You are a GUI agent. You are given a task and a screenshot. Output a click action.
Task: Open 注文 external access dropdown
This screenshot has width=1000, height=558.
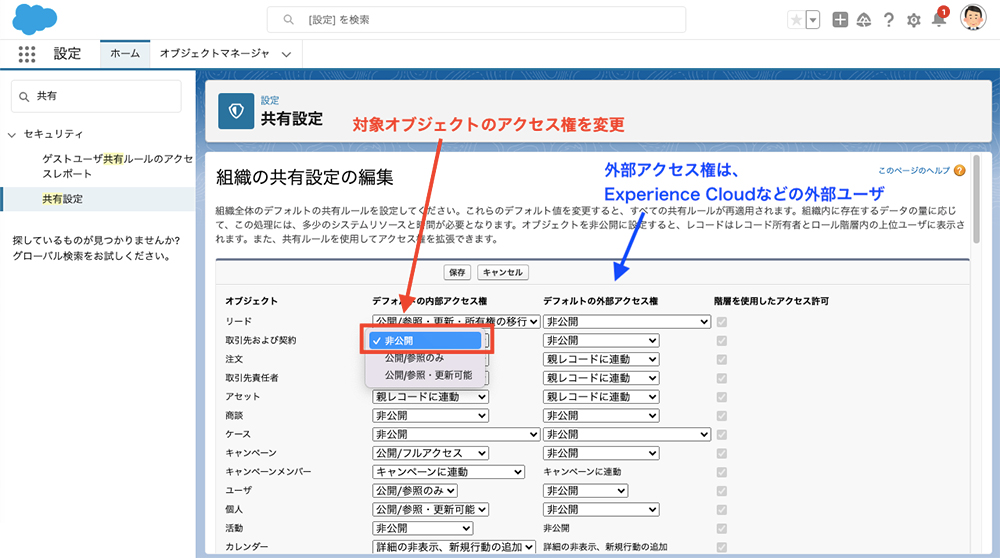pos(601,359)
